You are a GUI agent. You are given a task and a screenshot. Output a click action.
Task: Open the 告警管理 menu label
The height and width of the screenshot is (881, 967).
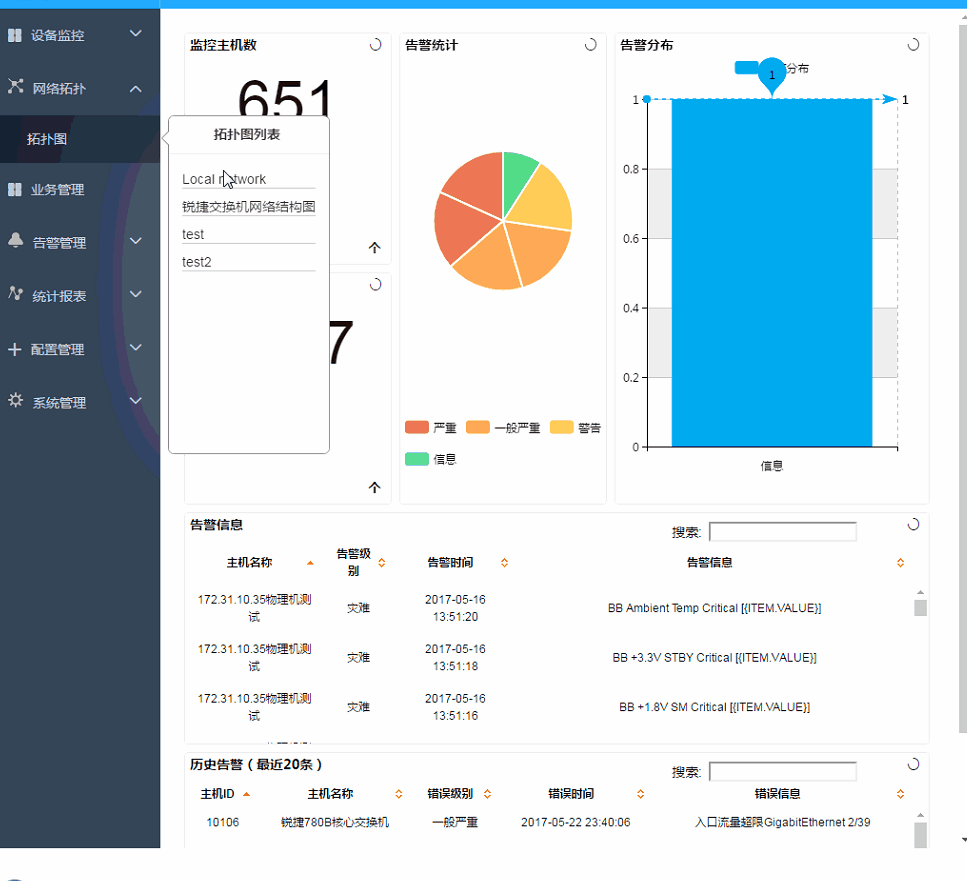[59, 243]
